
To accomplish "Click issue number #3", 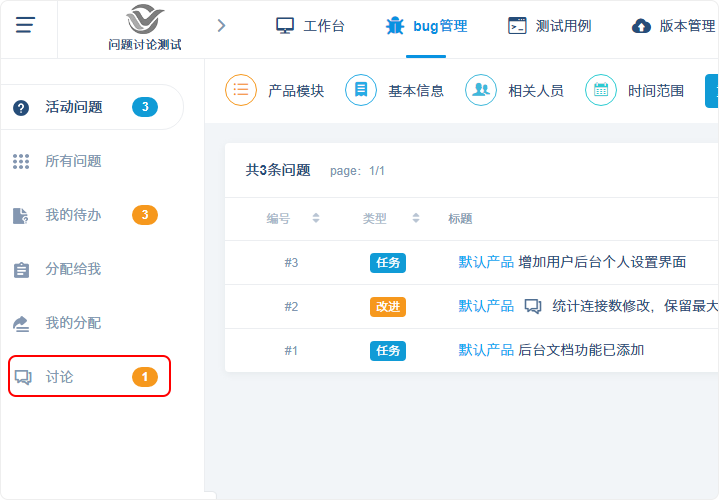I will click(291, 263).
